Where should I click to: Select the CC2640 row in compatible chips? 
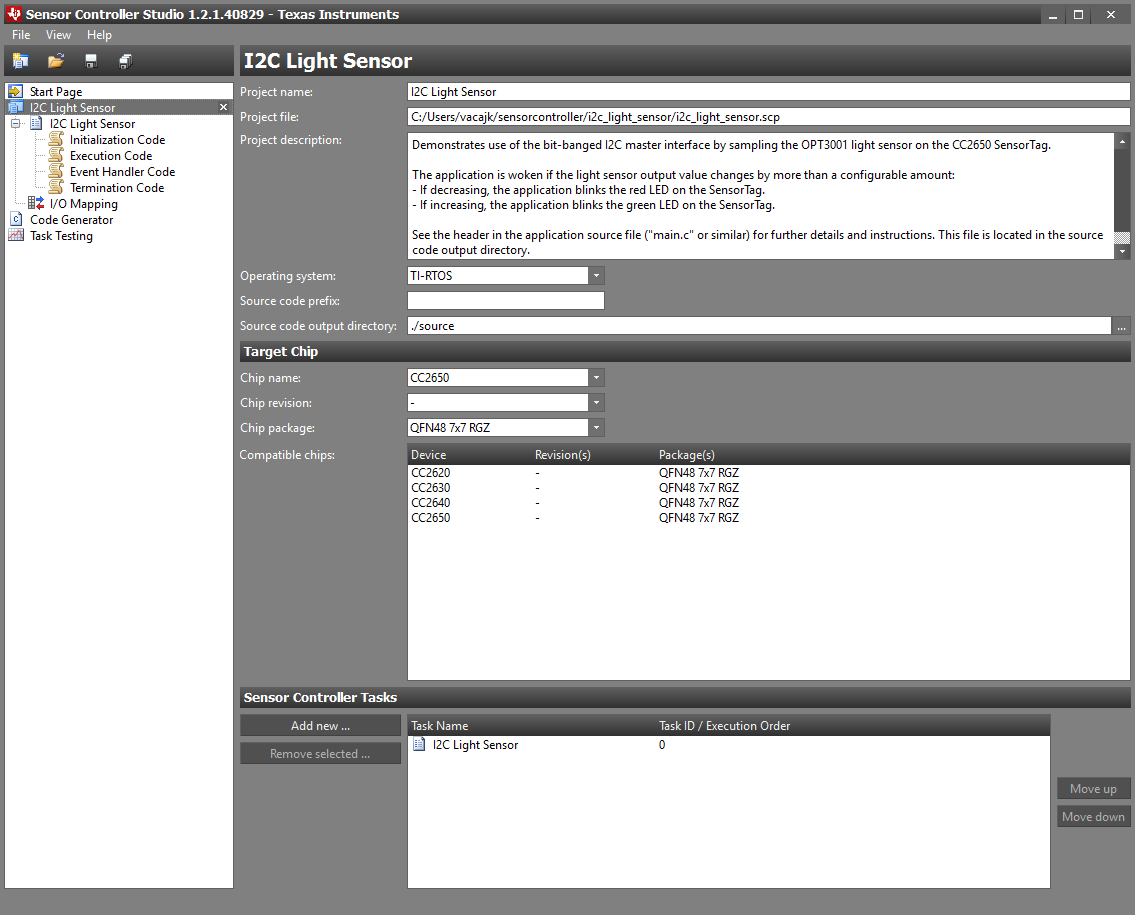pyautogui.click(x=768, y=502)
